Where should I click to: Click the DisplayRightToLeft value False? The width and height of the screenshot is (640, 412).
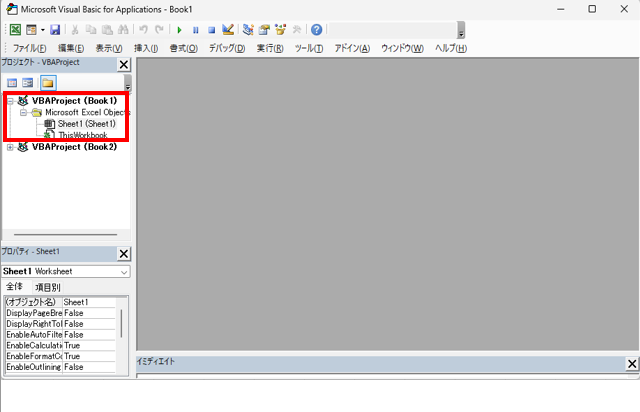(89, 324)
